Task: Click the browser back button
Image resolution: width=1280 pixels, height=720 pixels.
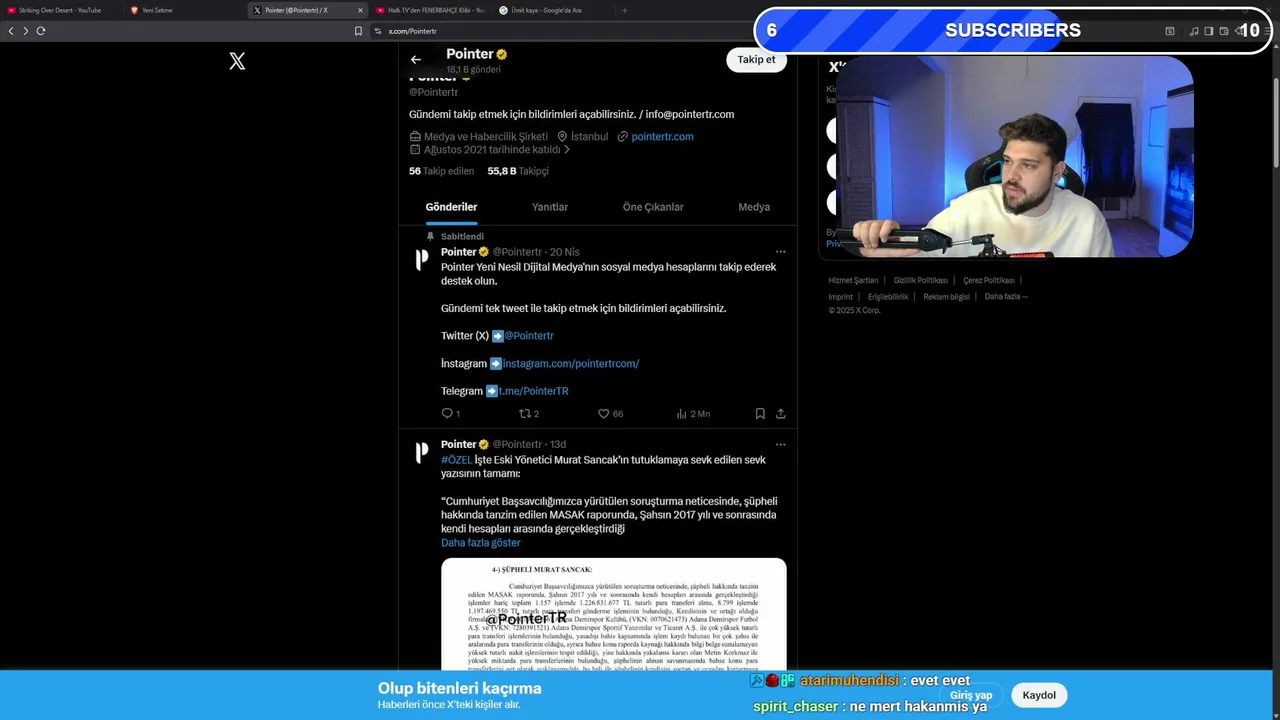Action: pyautogui.click(x=11, y=31)
